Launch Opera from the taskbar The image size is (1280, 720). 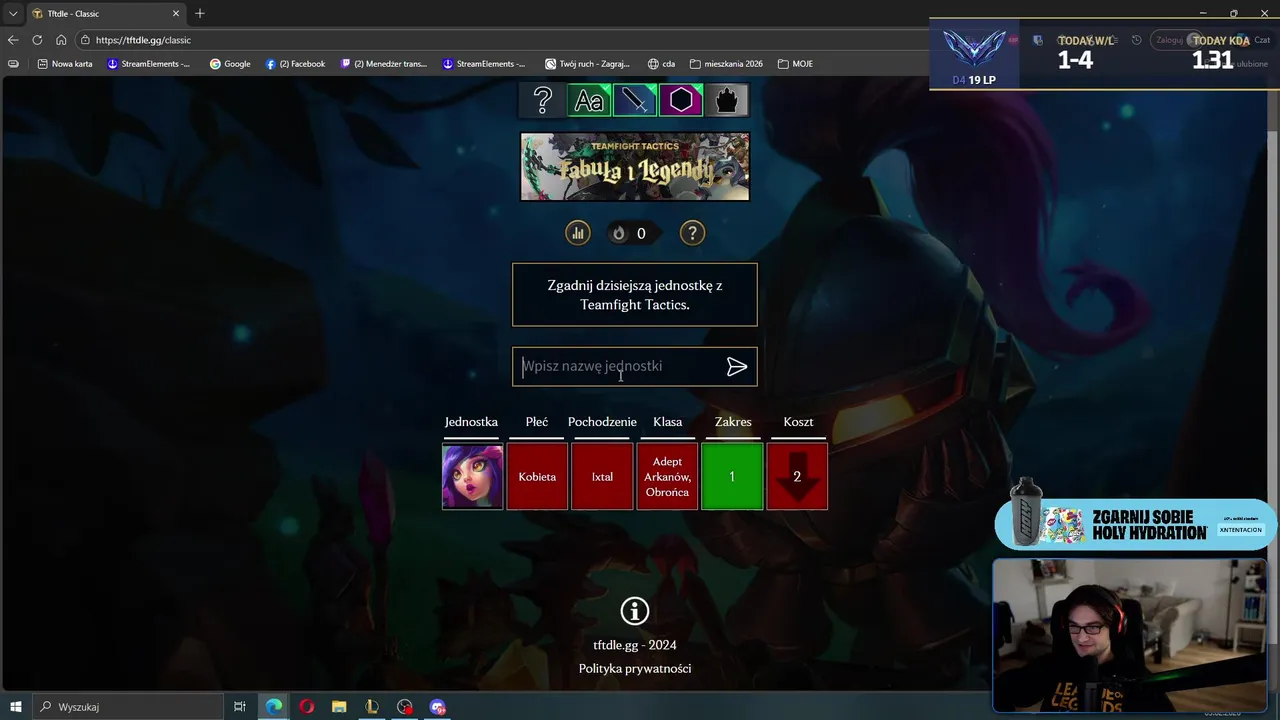click(x=306, y=707)
